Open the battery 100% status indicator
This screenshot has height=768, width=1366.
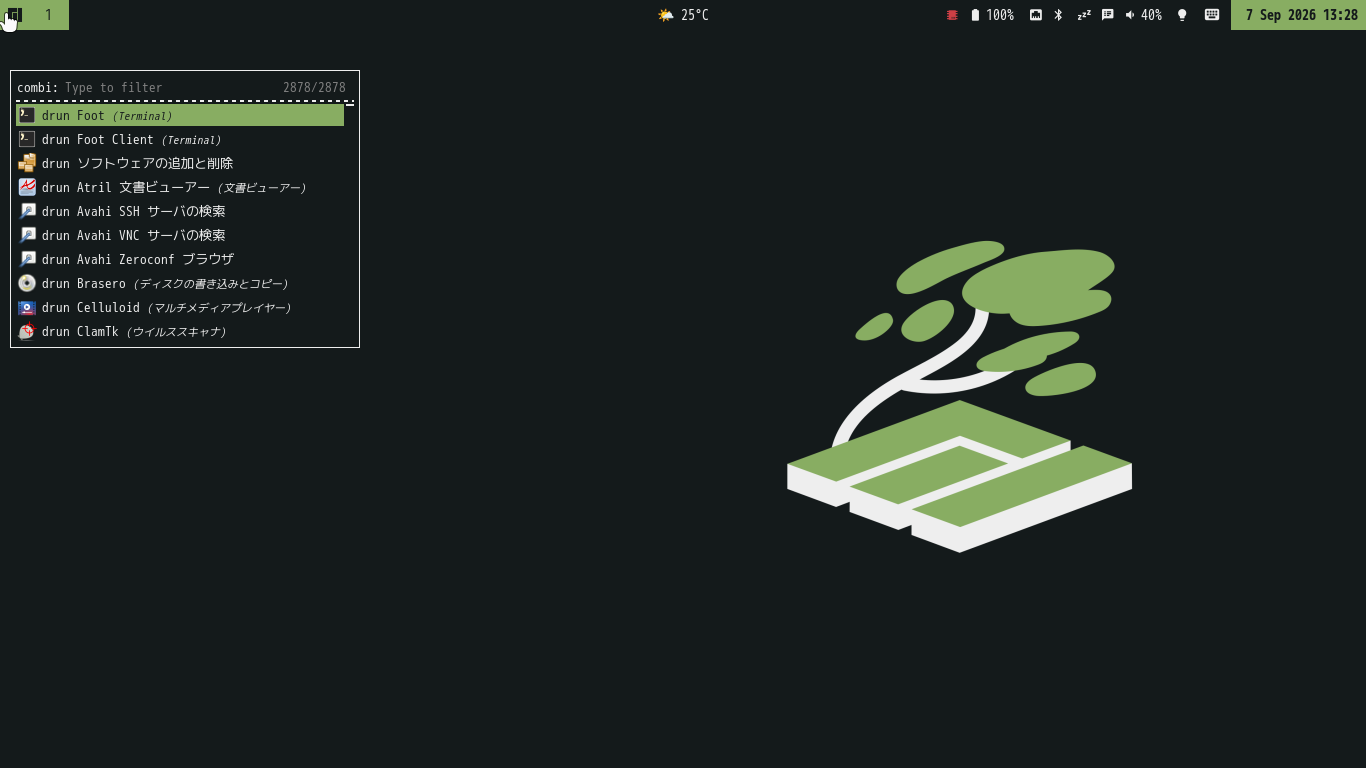coord(992,15)
